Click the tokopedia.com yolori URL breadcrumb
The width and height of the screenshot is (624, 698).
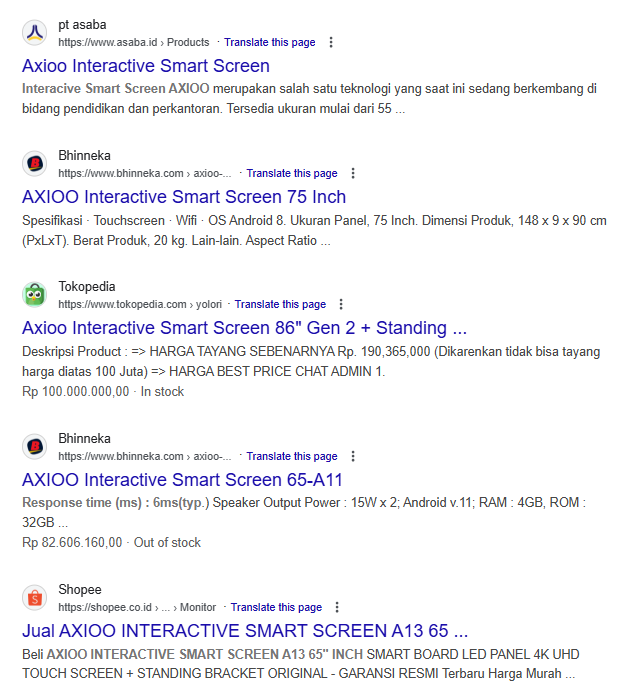[x=140, y=304]
